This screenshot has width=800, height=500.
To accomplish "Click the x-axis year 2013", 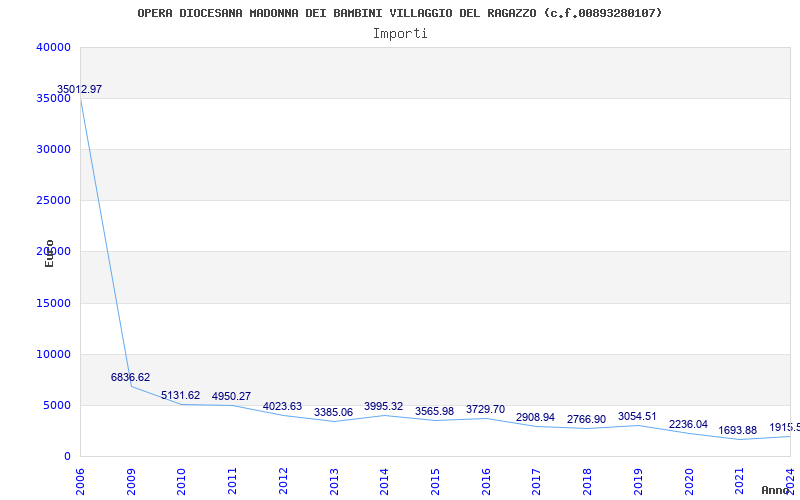I will coord(334,482).
